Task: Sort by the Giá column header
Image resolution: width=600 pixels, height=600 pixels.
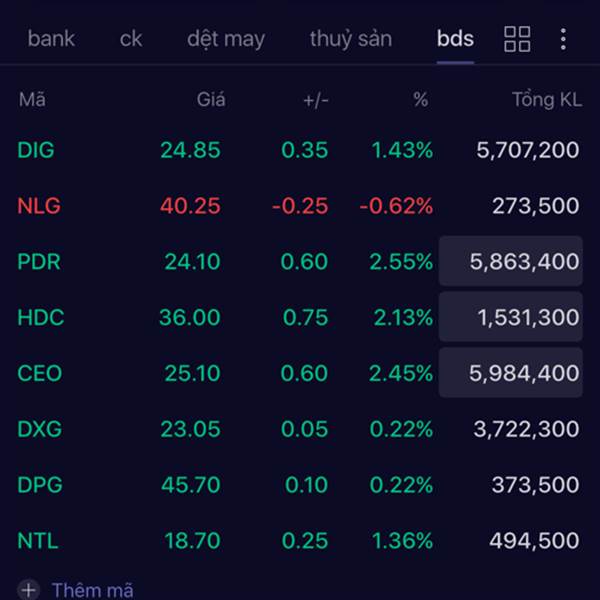Action: tap(211, 99)
